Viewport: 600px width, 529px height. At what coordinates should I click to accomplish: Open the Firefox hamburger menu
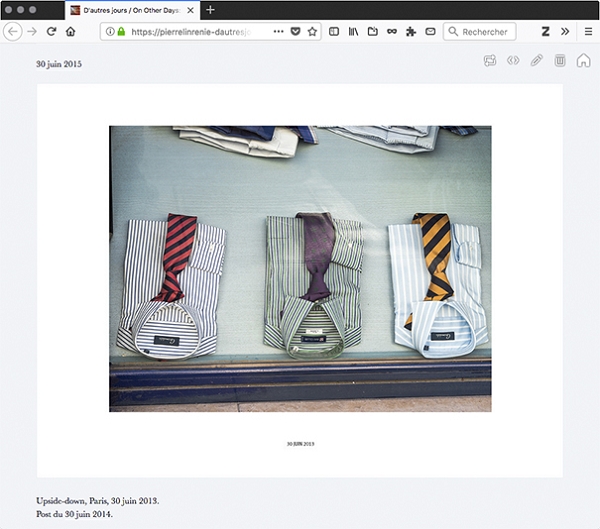(588, 32)
